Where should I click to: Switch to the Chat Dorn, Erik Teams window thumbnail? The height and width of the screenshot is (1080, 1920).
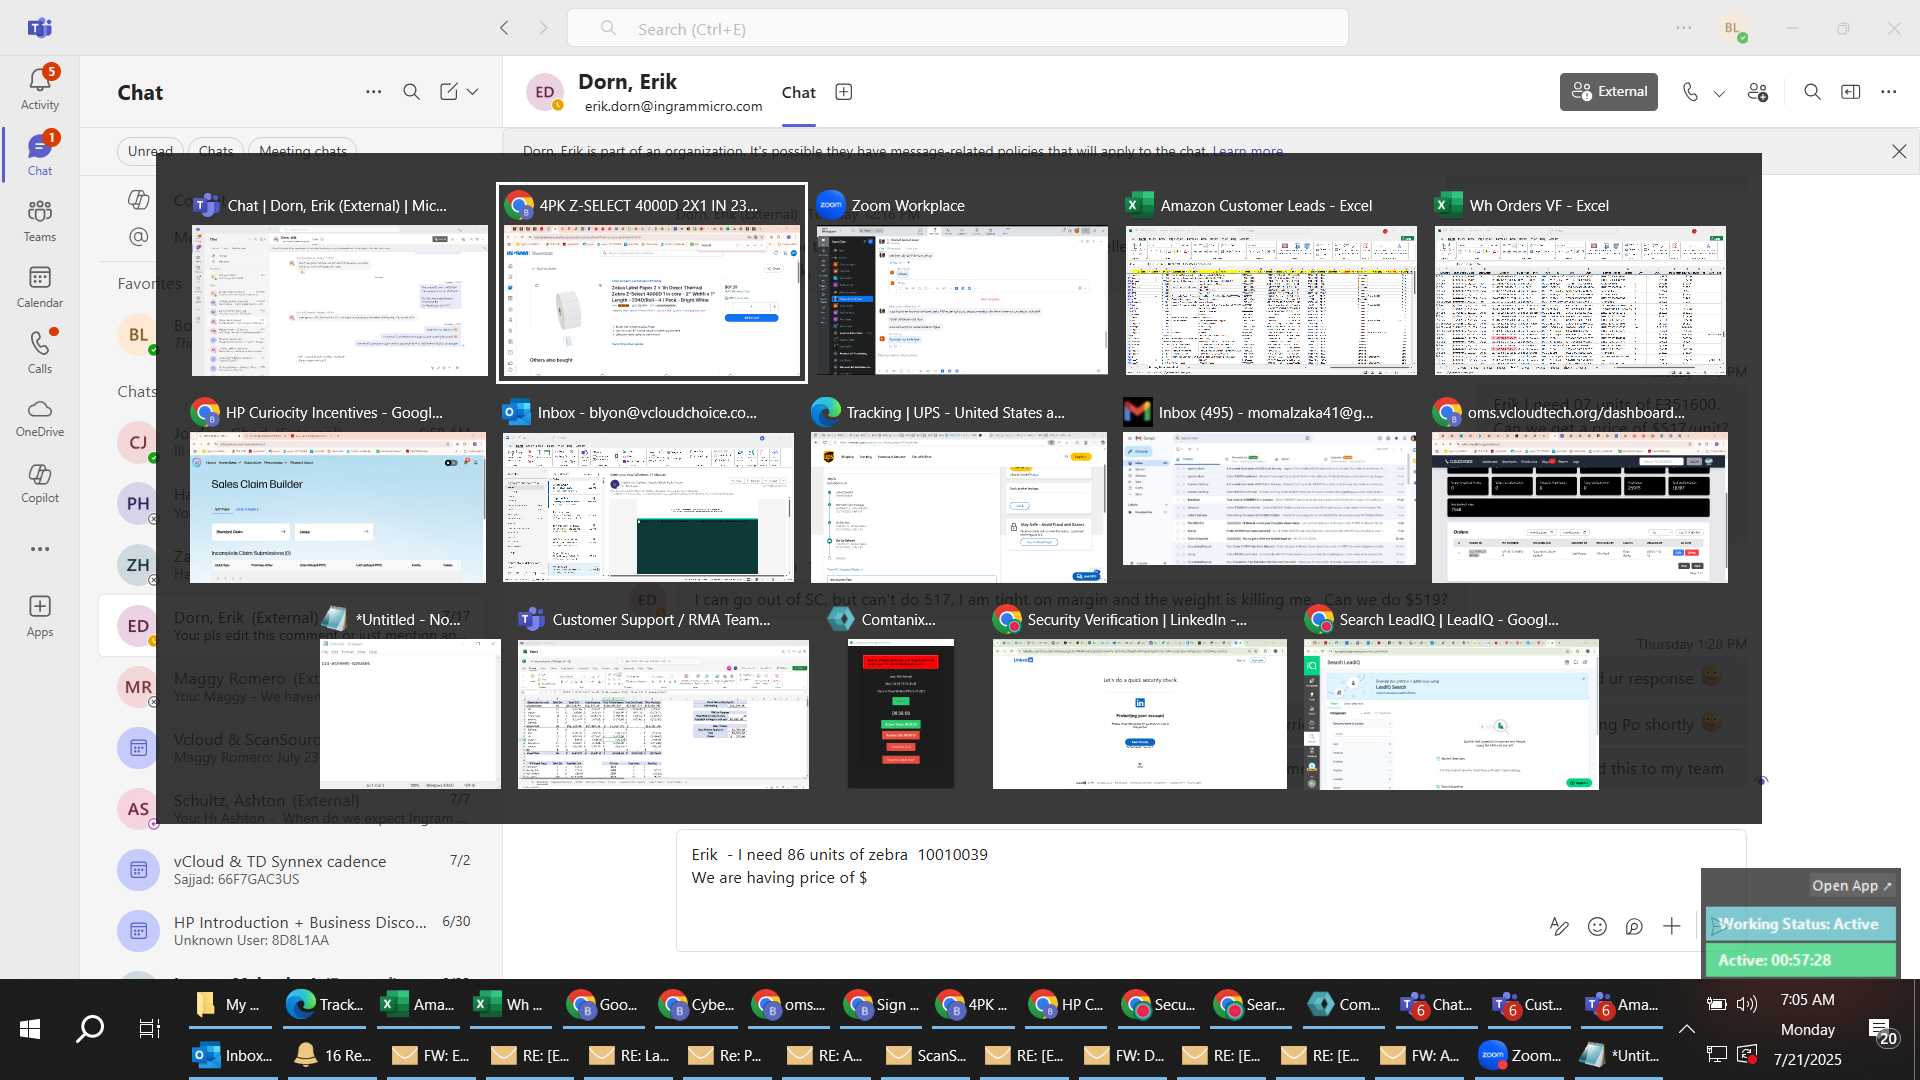click(340, 285)
